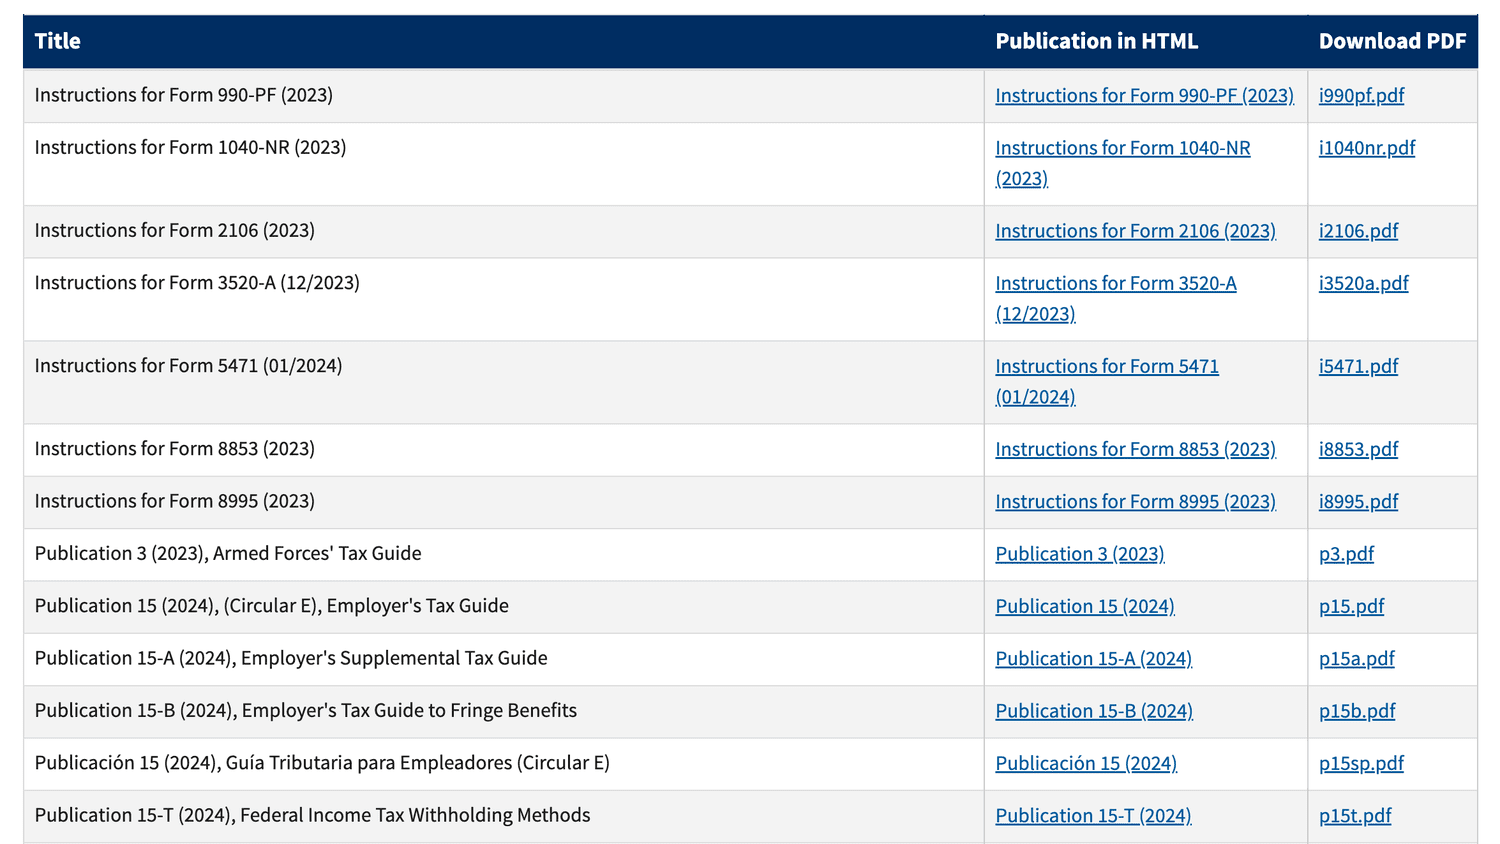Open Publication 15-A (2024) HTML link
Viewport: 1500px width, 844px height.
click(x=1093, y=658)
